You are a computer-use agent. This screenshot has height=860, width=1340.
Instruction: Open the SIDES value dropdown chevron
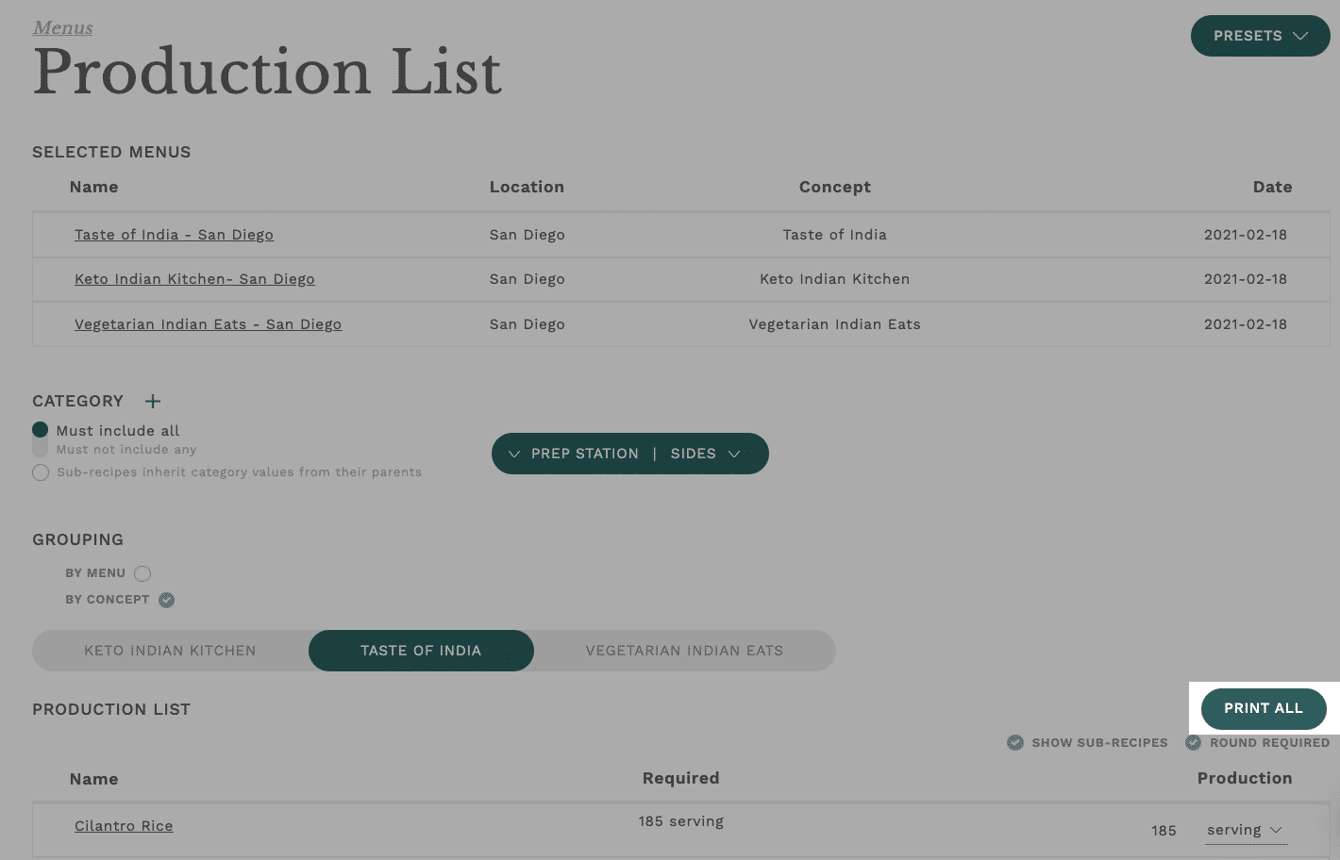click(x=734, y=454)
